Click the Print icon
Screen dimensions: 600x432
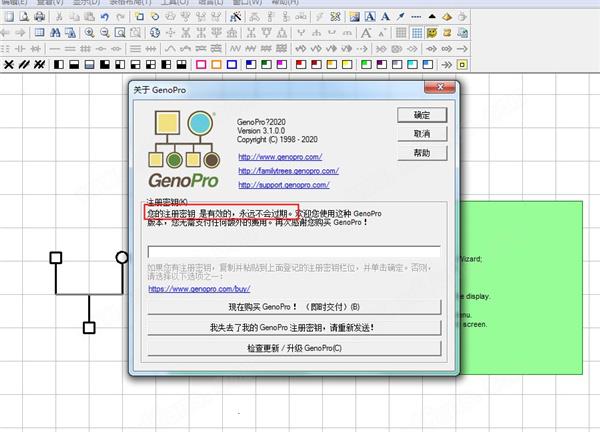point(39,16)
